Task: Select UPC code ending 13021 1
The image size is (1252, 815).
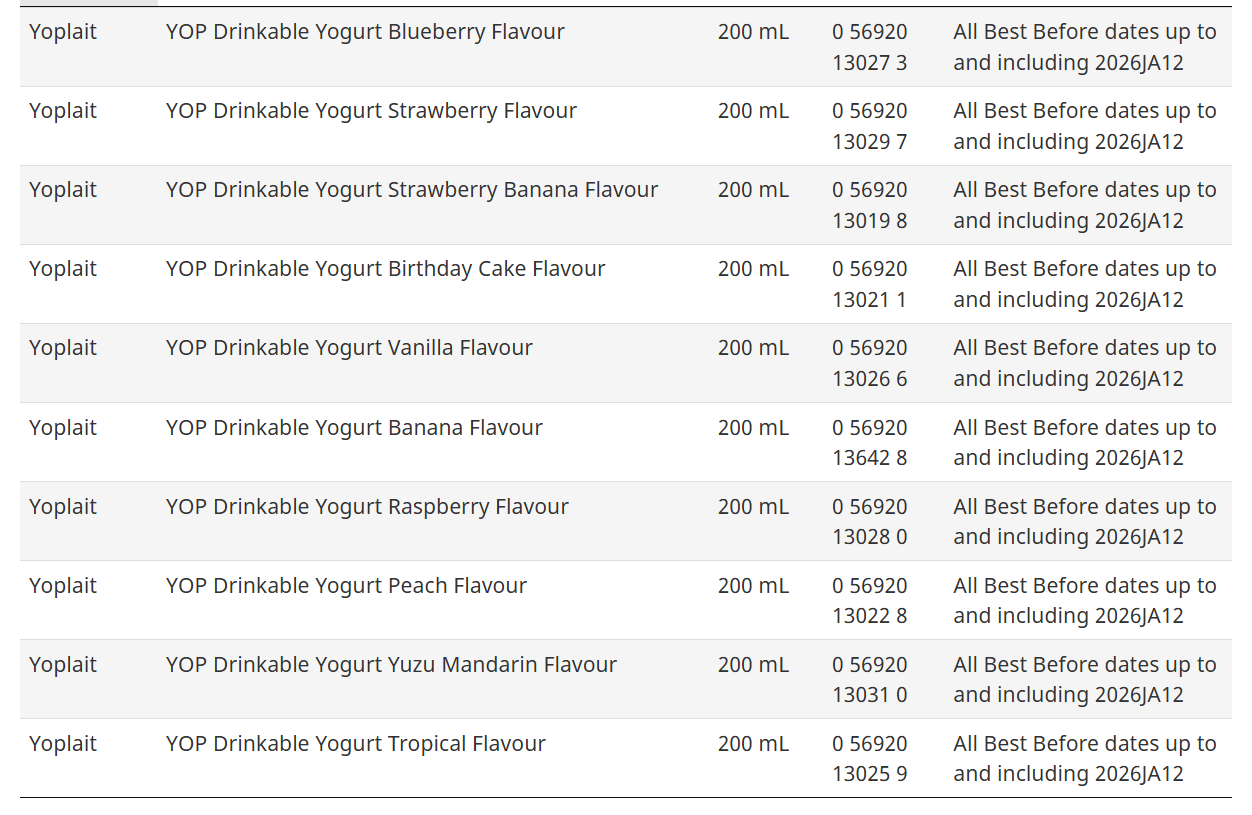Action: click(869, 284)
